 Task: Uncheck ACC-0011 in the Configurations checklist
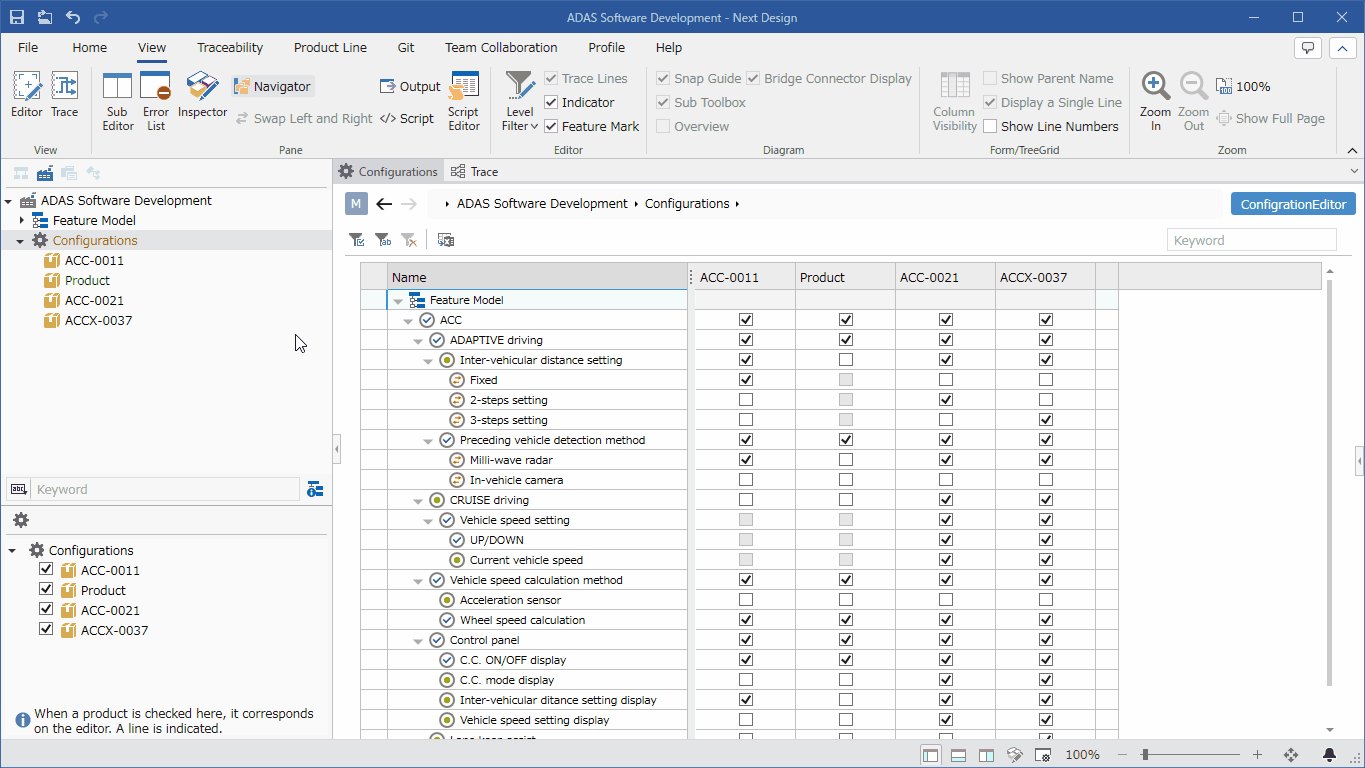pos(45,569)
